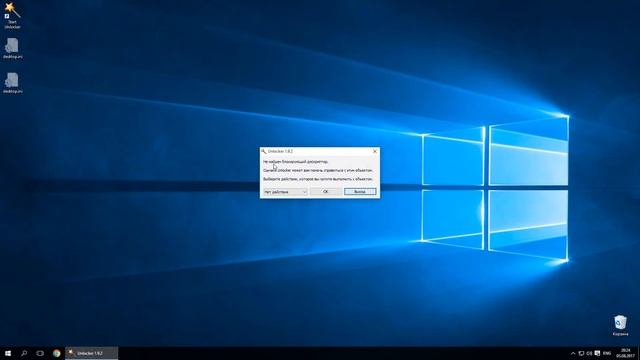Open the notification center tray icon
Viewport: 640px width, 360px height.
(597, 353)
